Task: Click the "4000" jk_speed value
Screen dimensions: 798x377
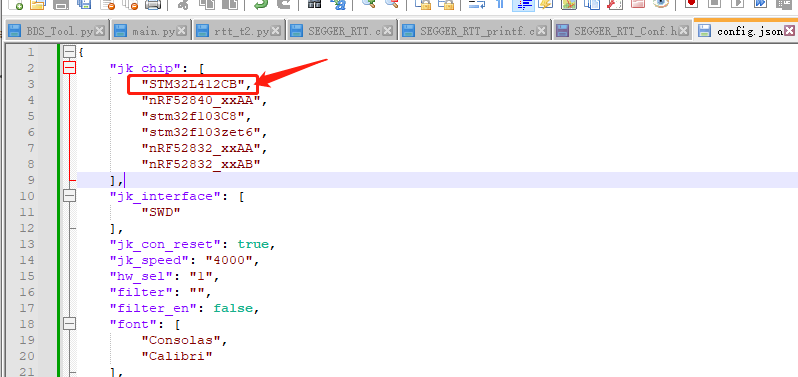Action: (229, 260)
